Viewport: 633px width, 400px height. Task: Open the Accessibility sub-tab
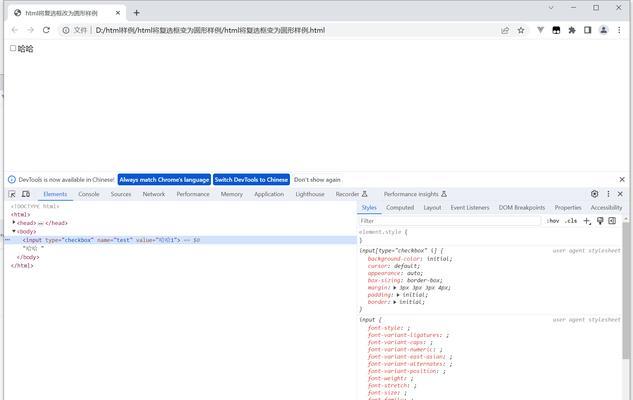click(606, 207)
